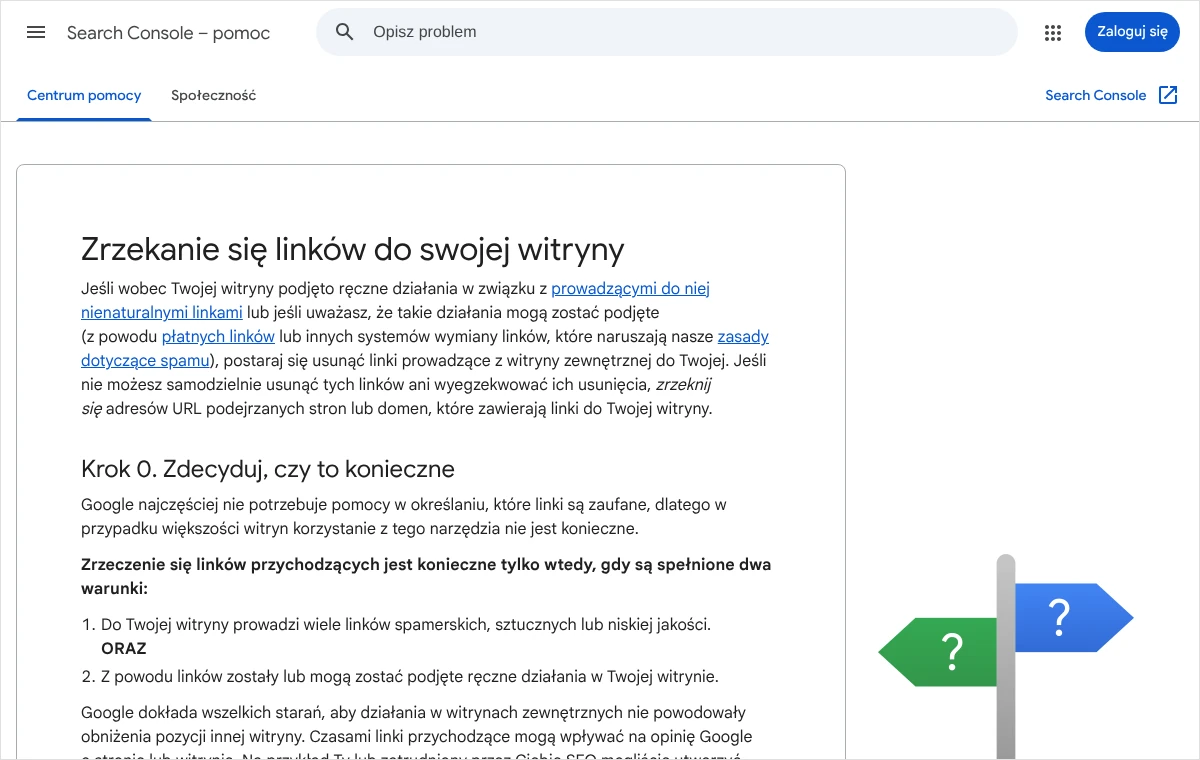Click list item 'Do Twojej witryny prowadzi wiele linków'
Screen dimensions: 1200x760
point(406,625)
